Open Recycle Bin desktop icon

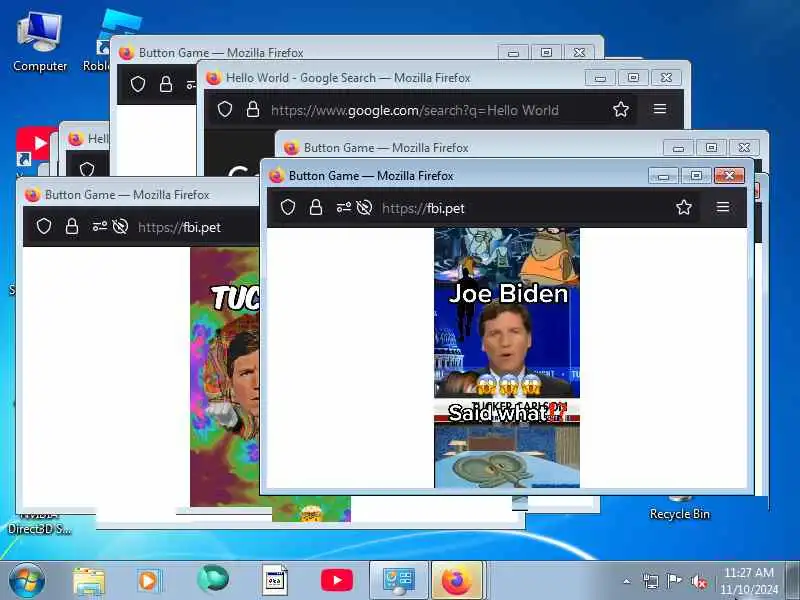click(x=680, y=510)
